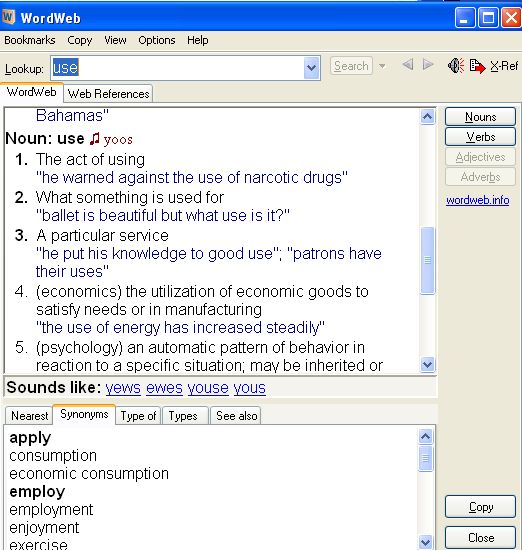This screenshot has width=522, height=550.
Task: Select the Type of tab
Action: click(138, 416)
